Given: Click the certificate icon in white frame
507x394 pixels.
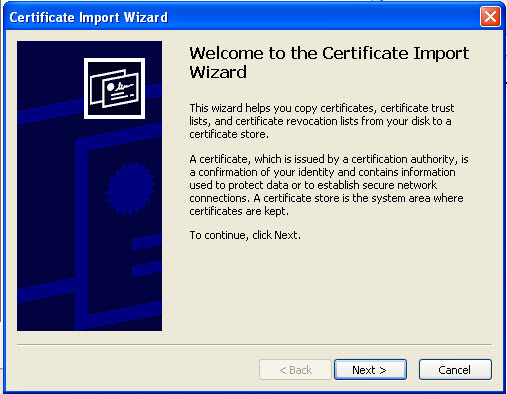Looking at the screenshot, I should coord(114,88).
